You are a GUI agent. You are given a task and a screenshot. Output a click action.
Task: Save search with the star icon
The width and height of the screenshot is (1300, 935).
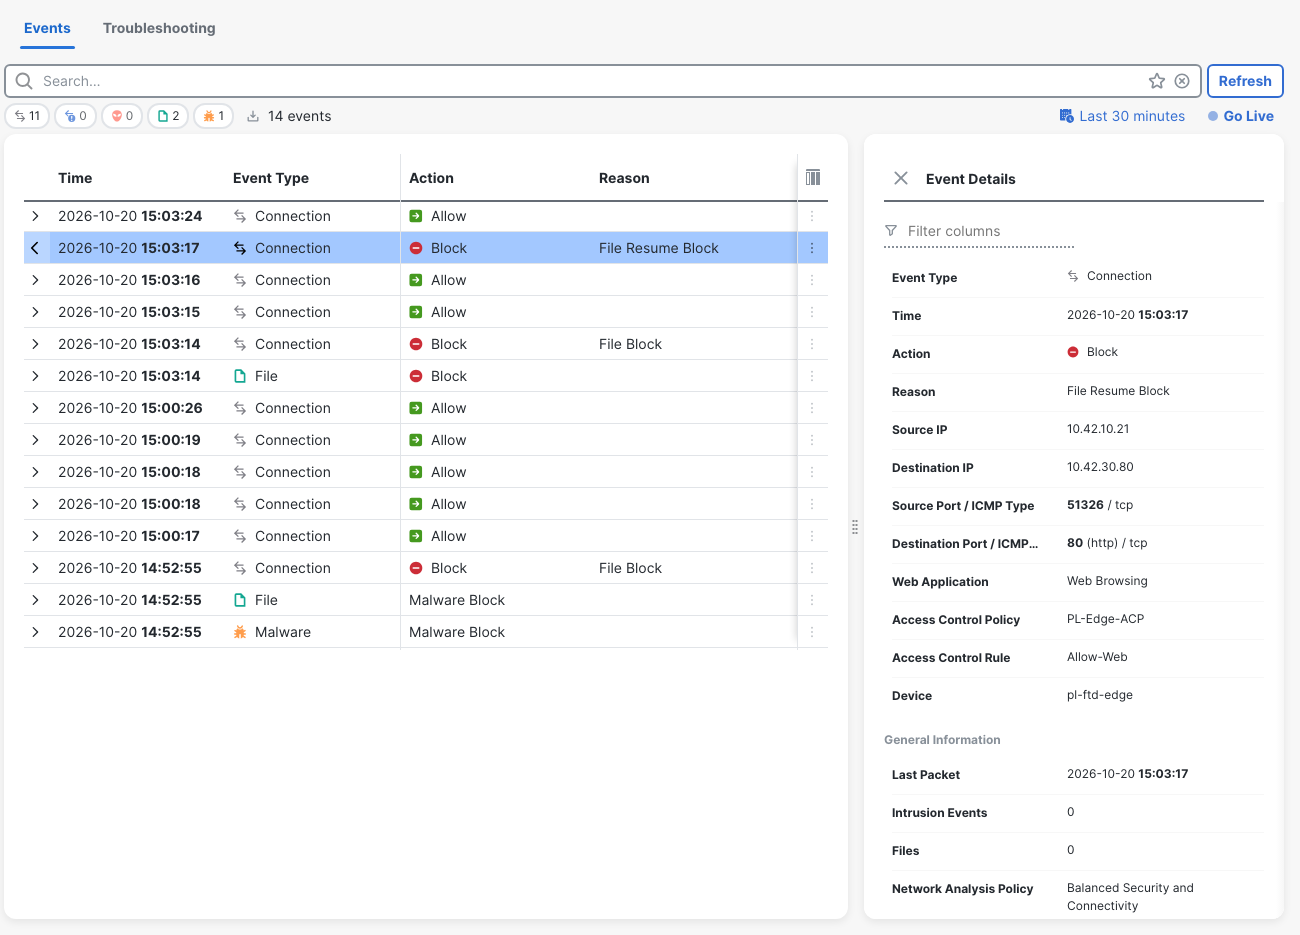click(x=1157, y=81)
